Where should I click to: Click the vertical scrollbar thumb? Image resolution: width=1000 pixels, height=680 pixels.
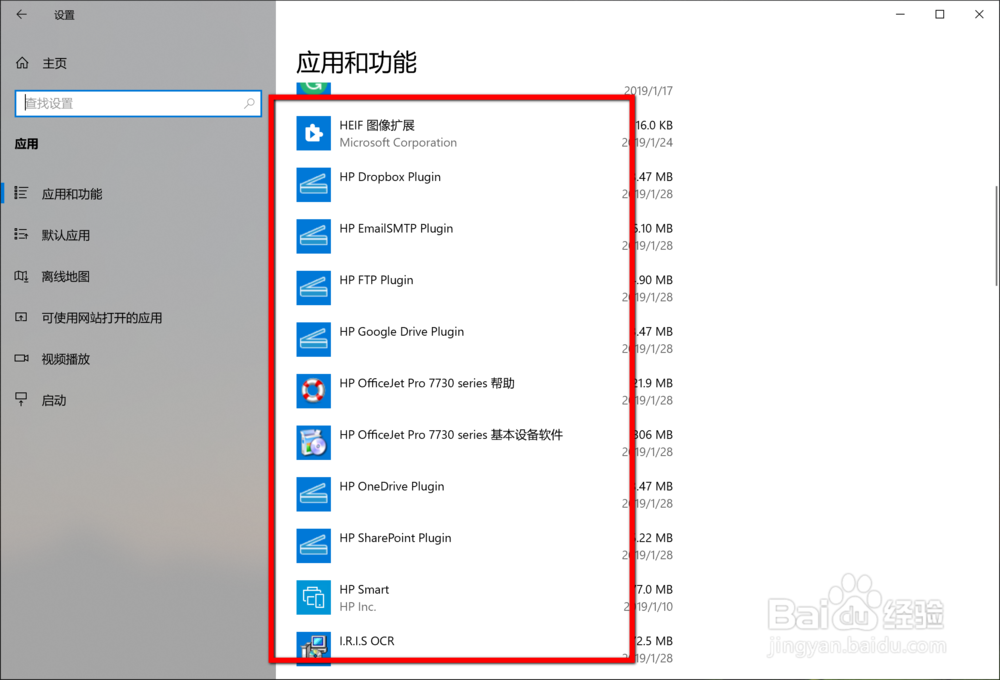pyautogui.click(x=996, y=236)
